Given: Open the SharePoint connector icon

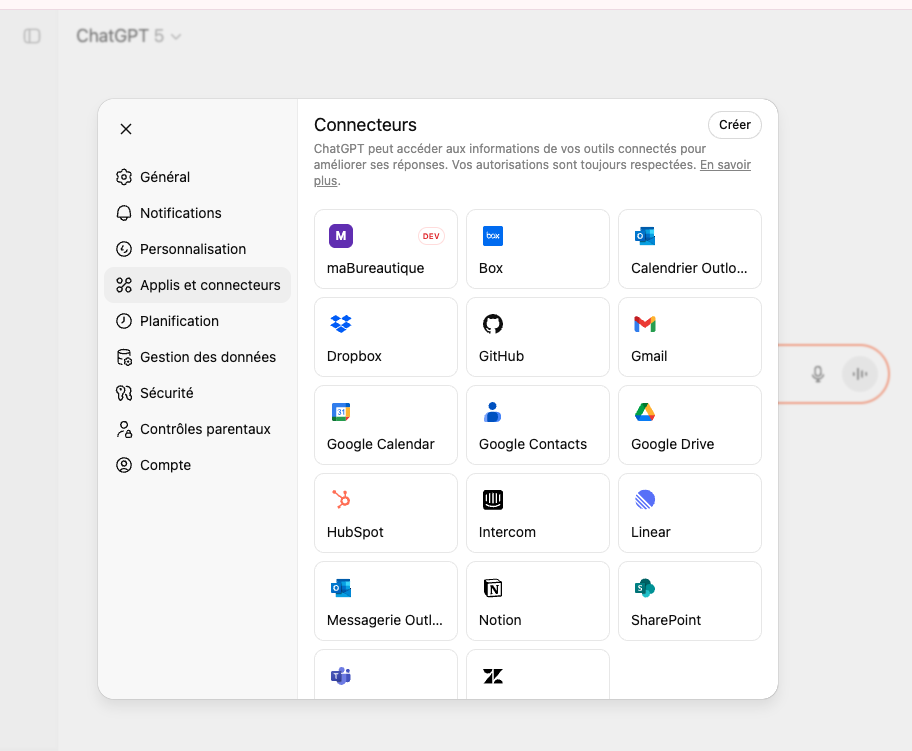Looking at the screenshot, I should click(x=645, y=588).
